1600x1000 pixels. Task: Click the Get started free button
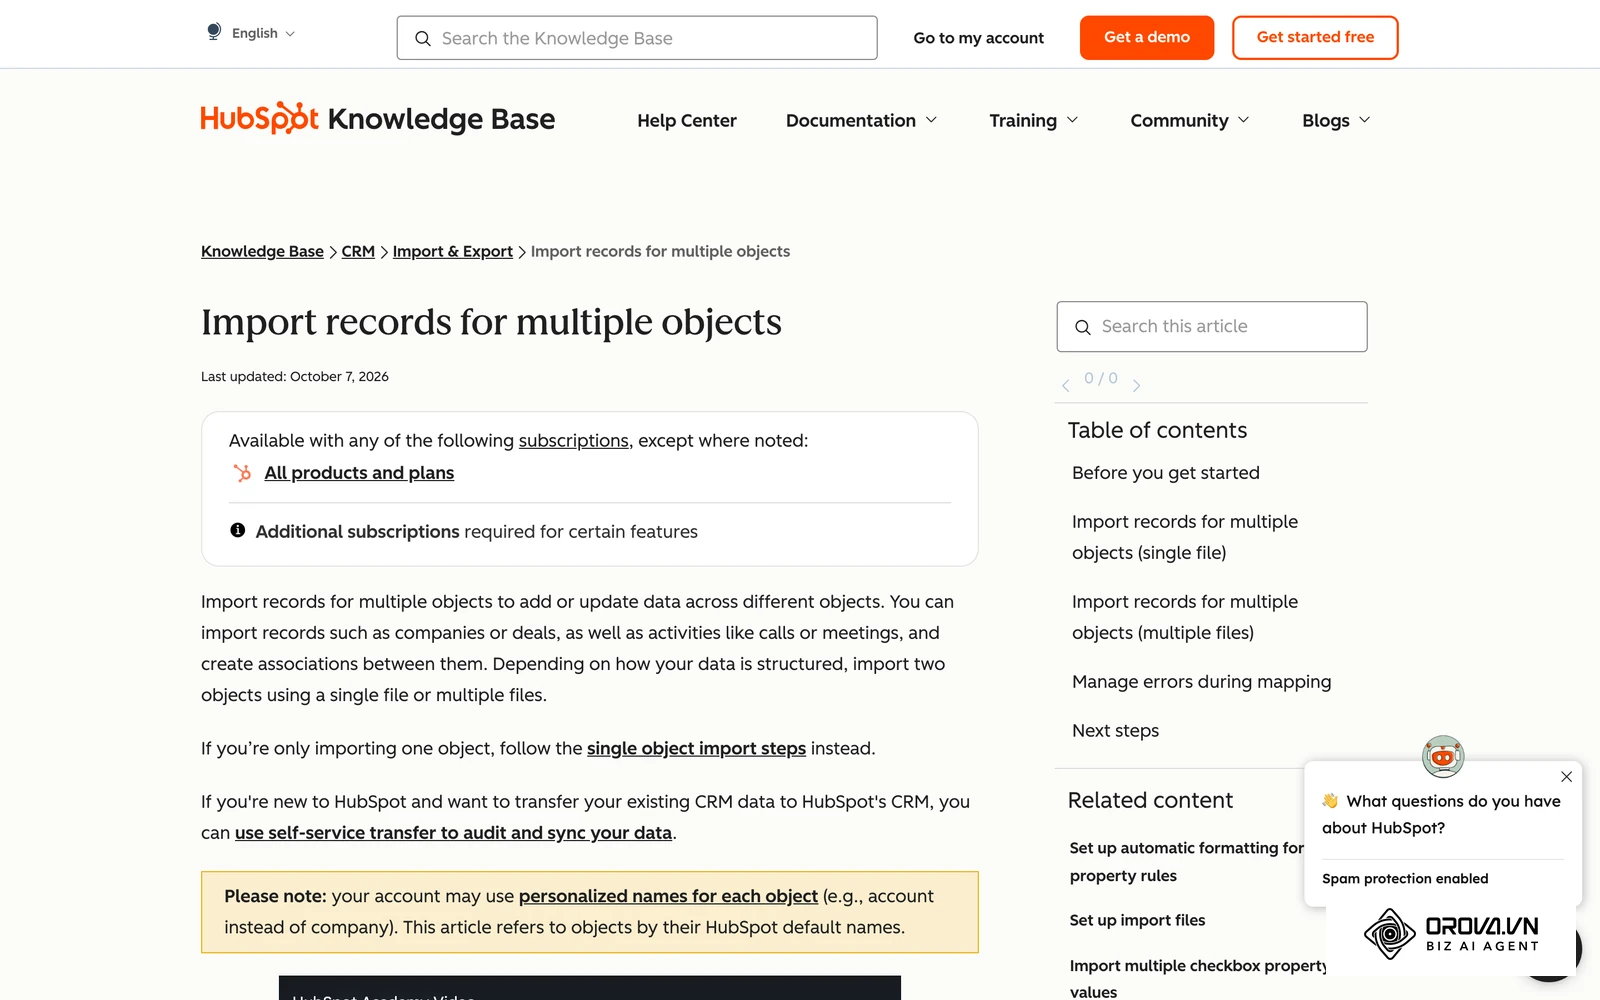click(1315, 37)
